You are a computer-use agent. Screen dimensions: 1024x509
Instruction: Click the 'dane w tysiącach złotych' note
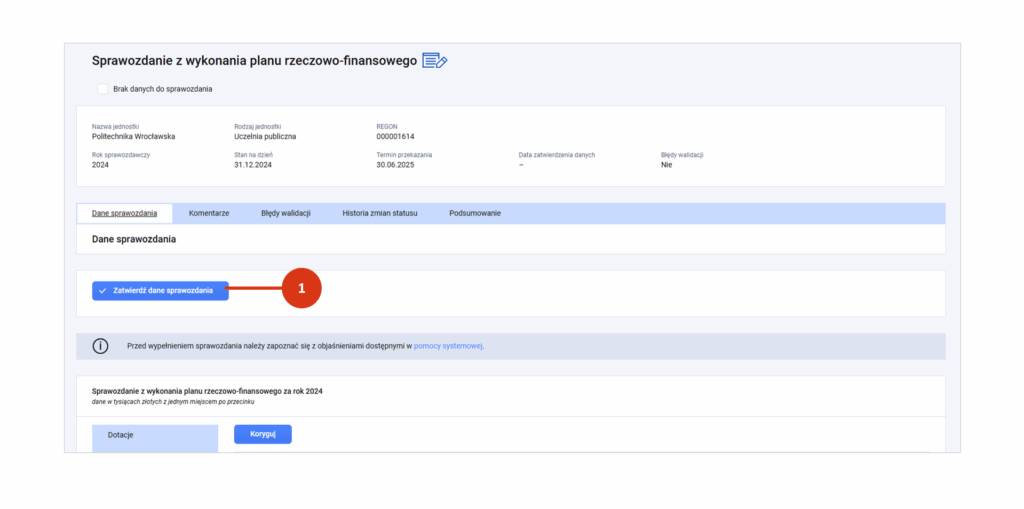tap(172, 402)
